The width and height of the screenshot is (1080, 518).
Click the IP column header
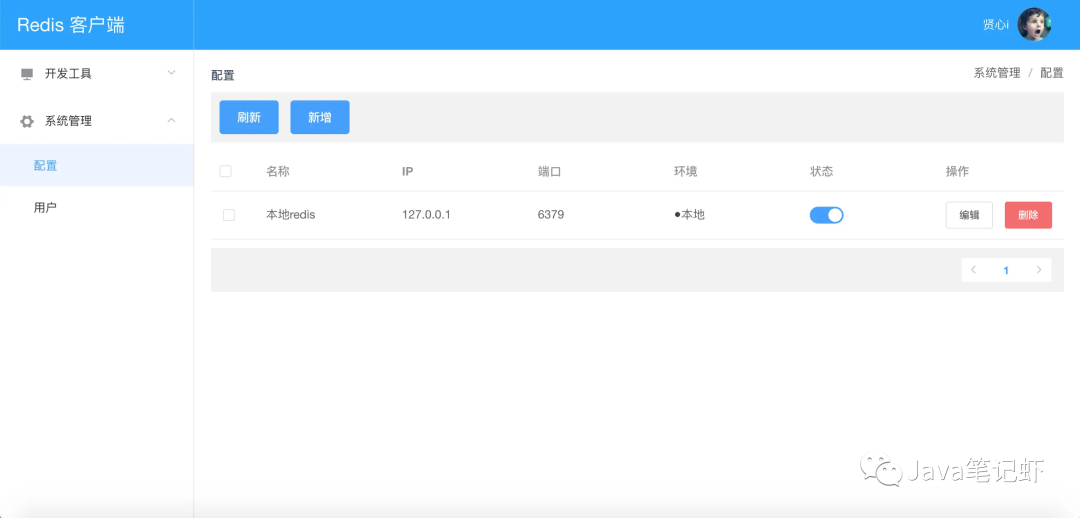click(x=408, y=172)
